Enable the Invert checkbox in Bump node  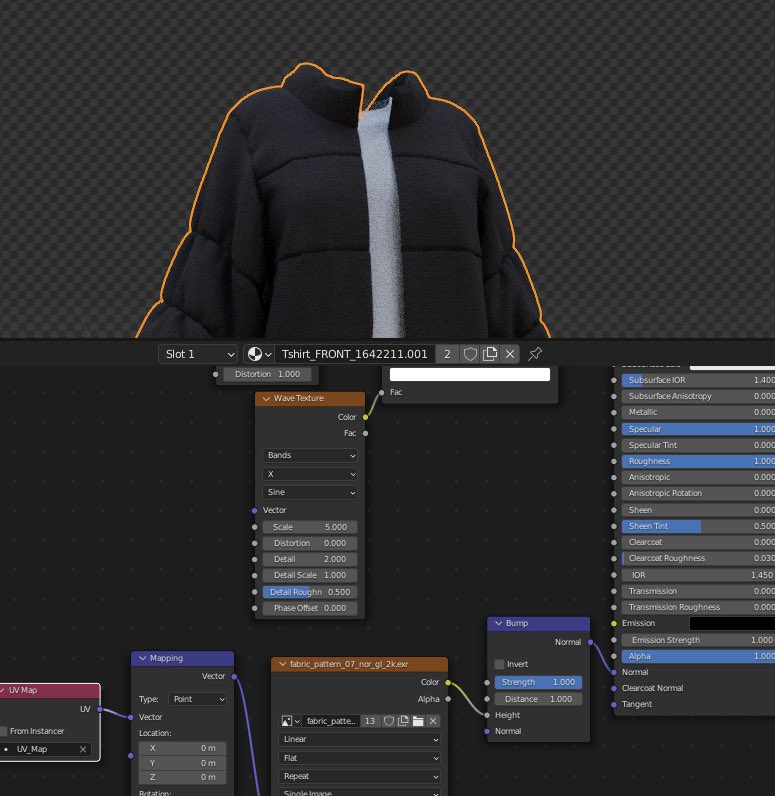click(x=499, y=664)
